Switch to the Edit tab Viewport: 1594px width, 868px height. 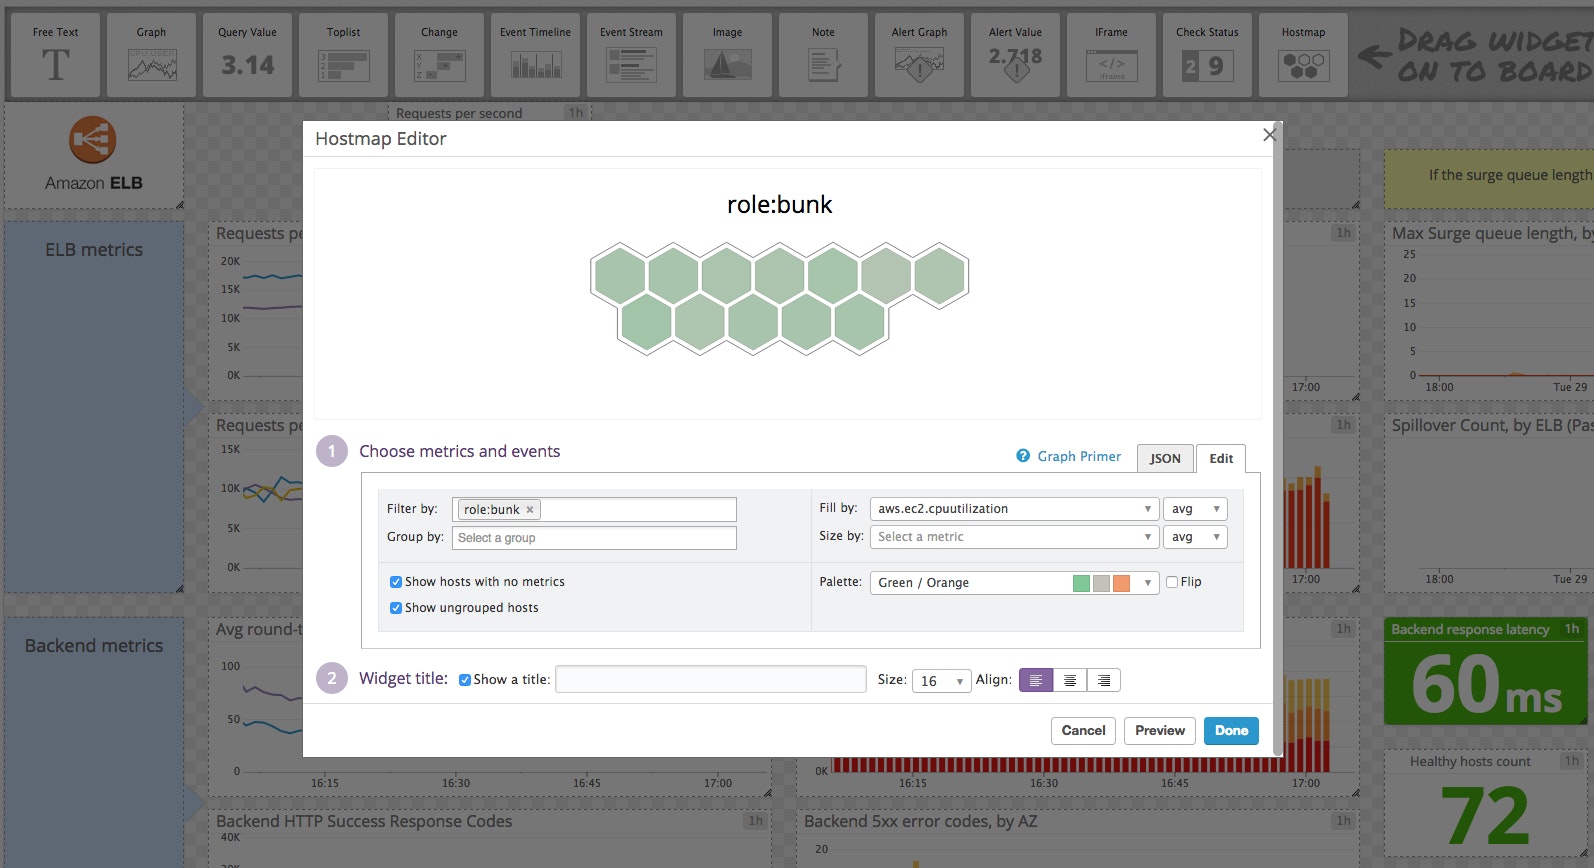(x=1221, y=458)
